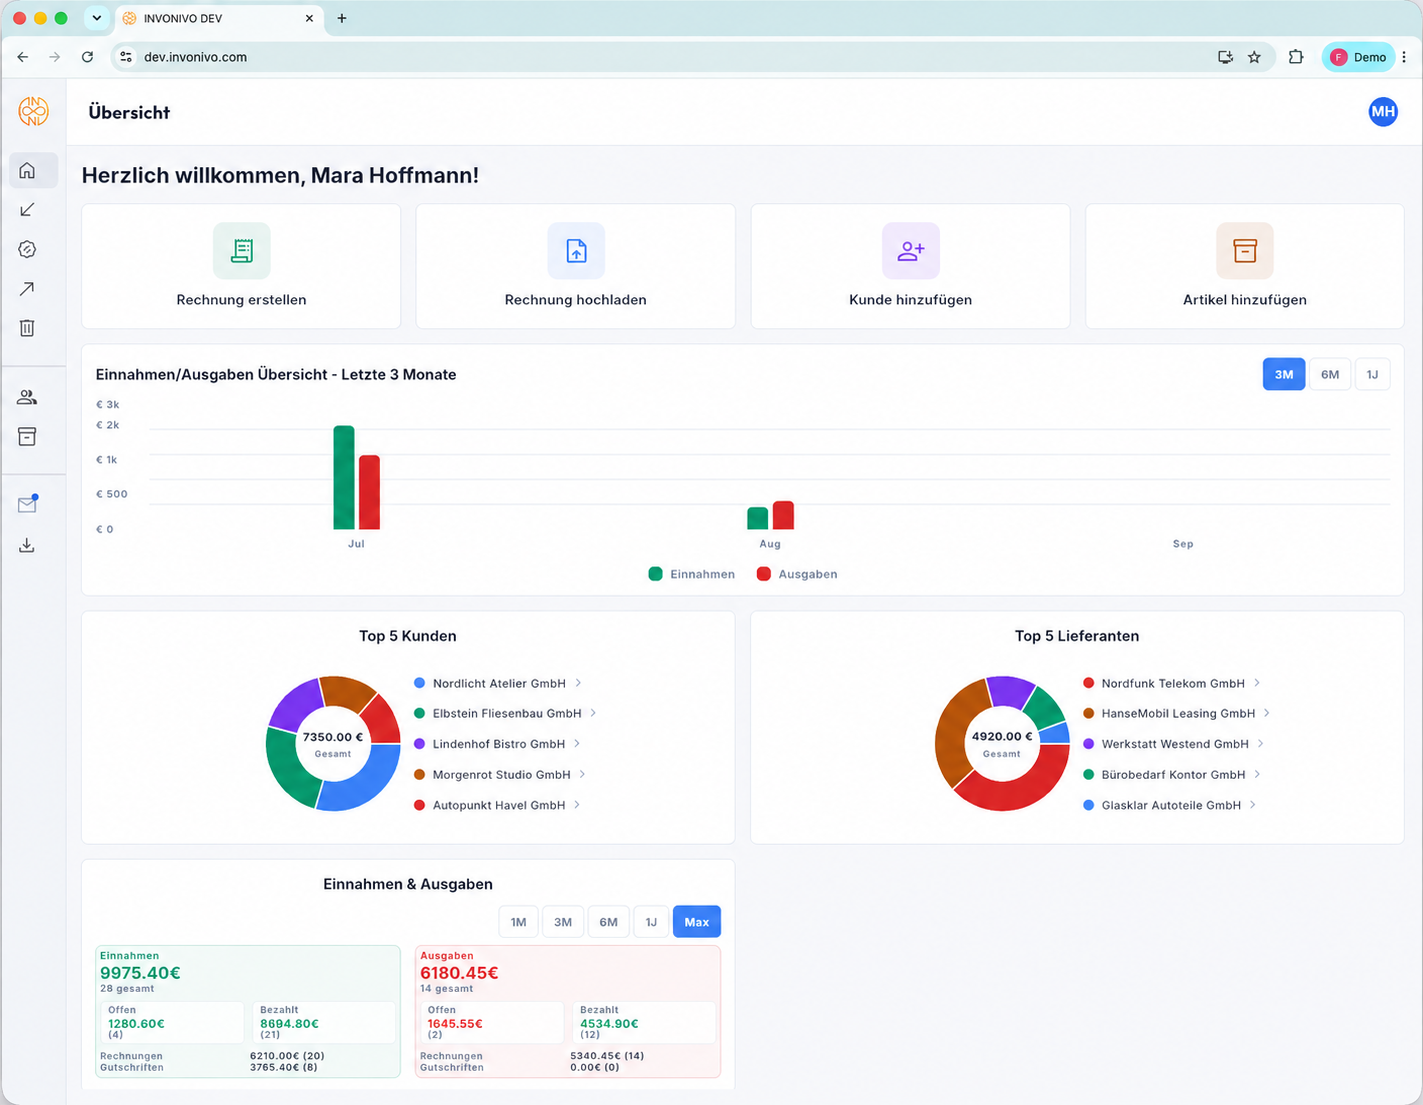Click the green July Einnahmen bar
This screenshot has height=1105, width=1423.
[344, 477]
